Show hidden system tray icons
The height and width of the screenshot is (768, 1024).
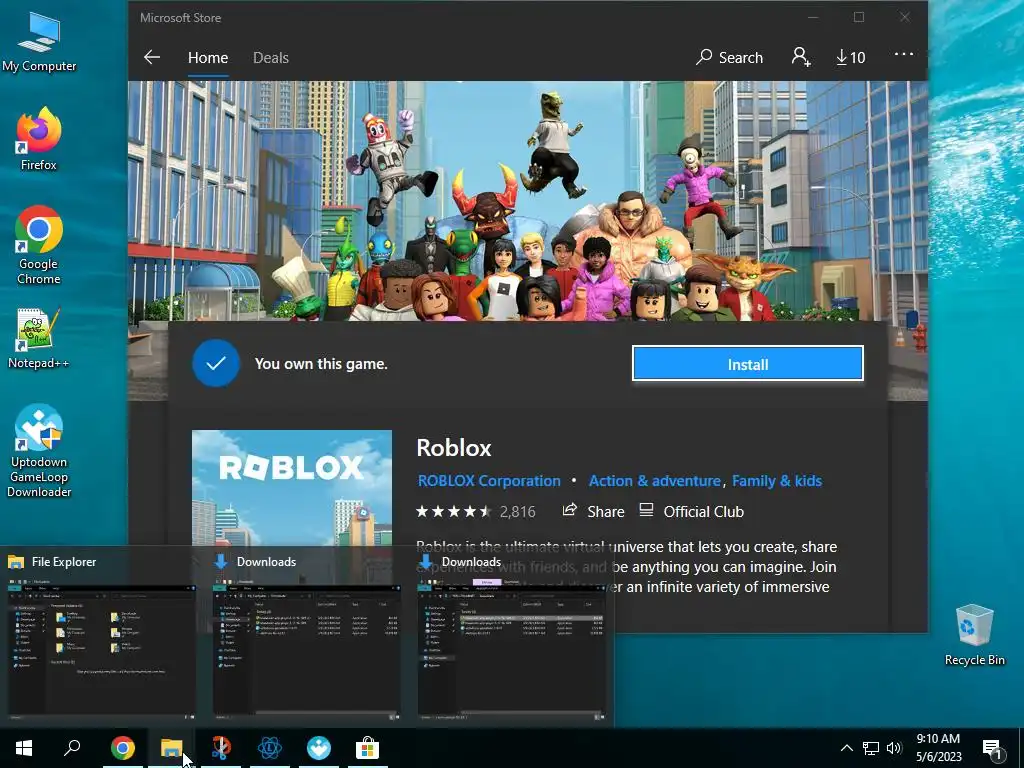click(x=846, y=748)
